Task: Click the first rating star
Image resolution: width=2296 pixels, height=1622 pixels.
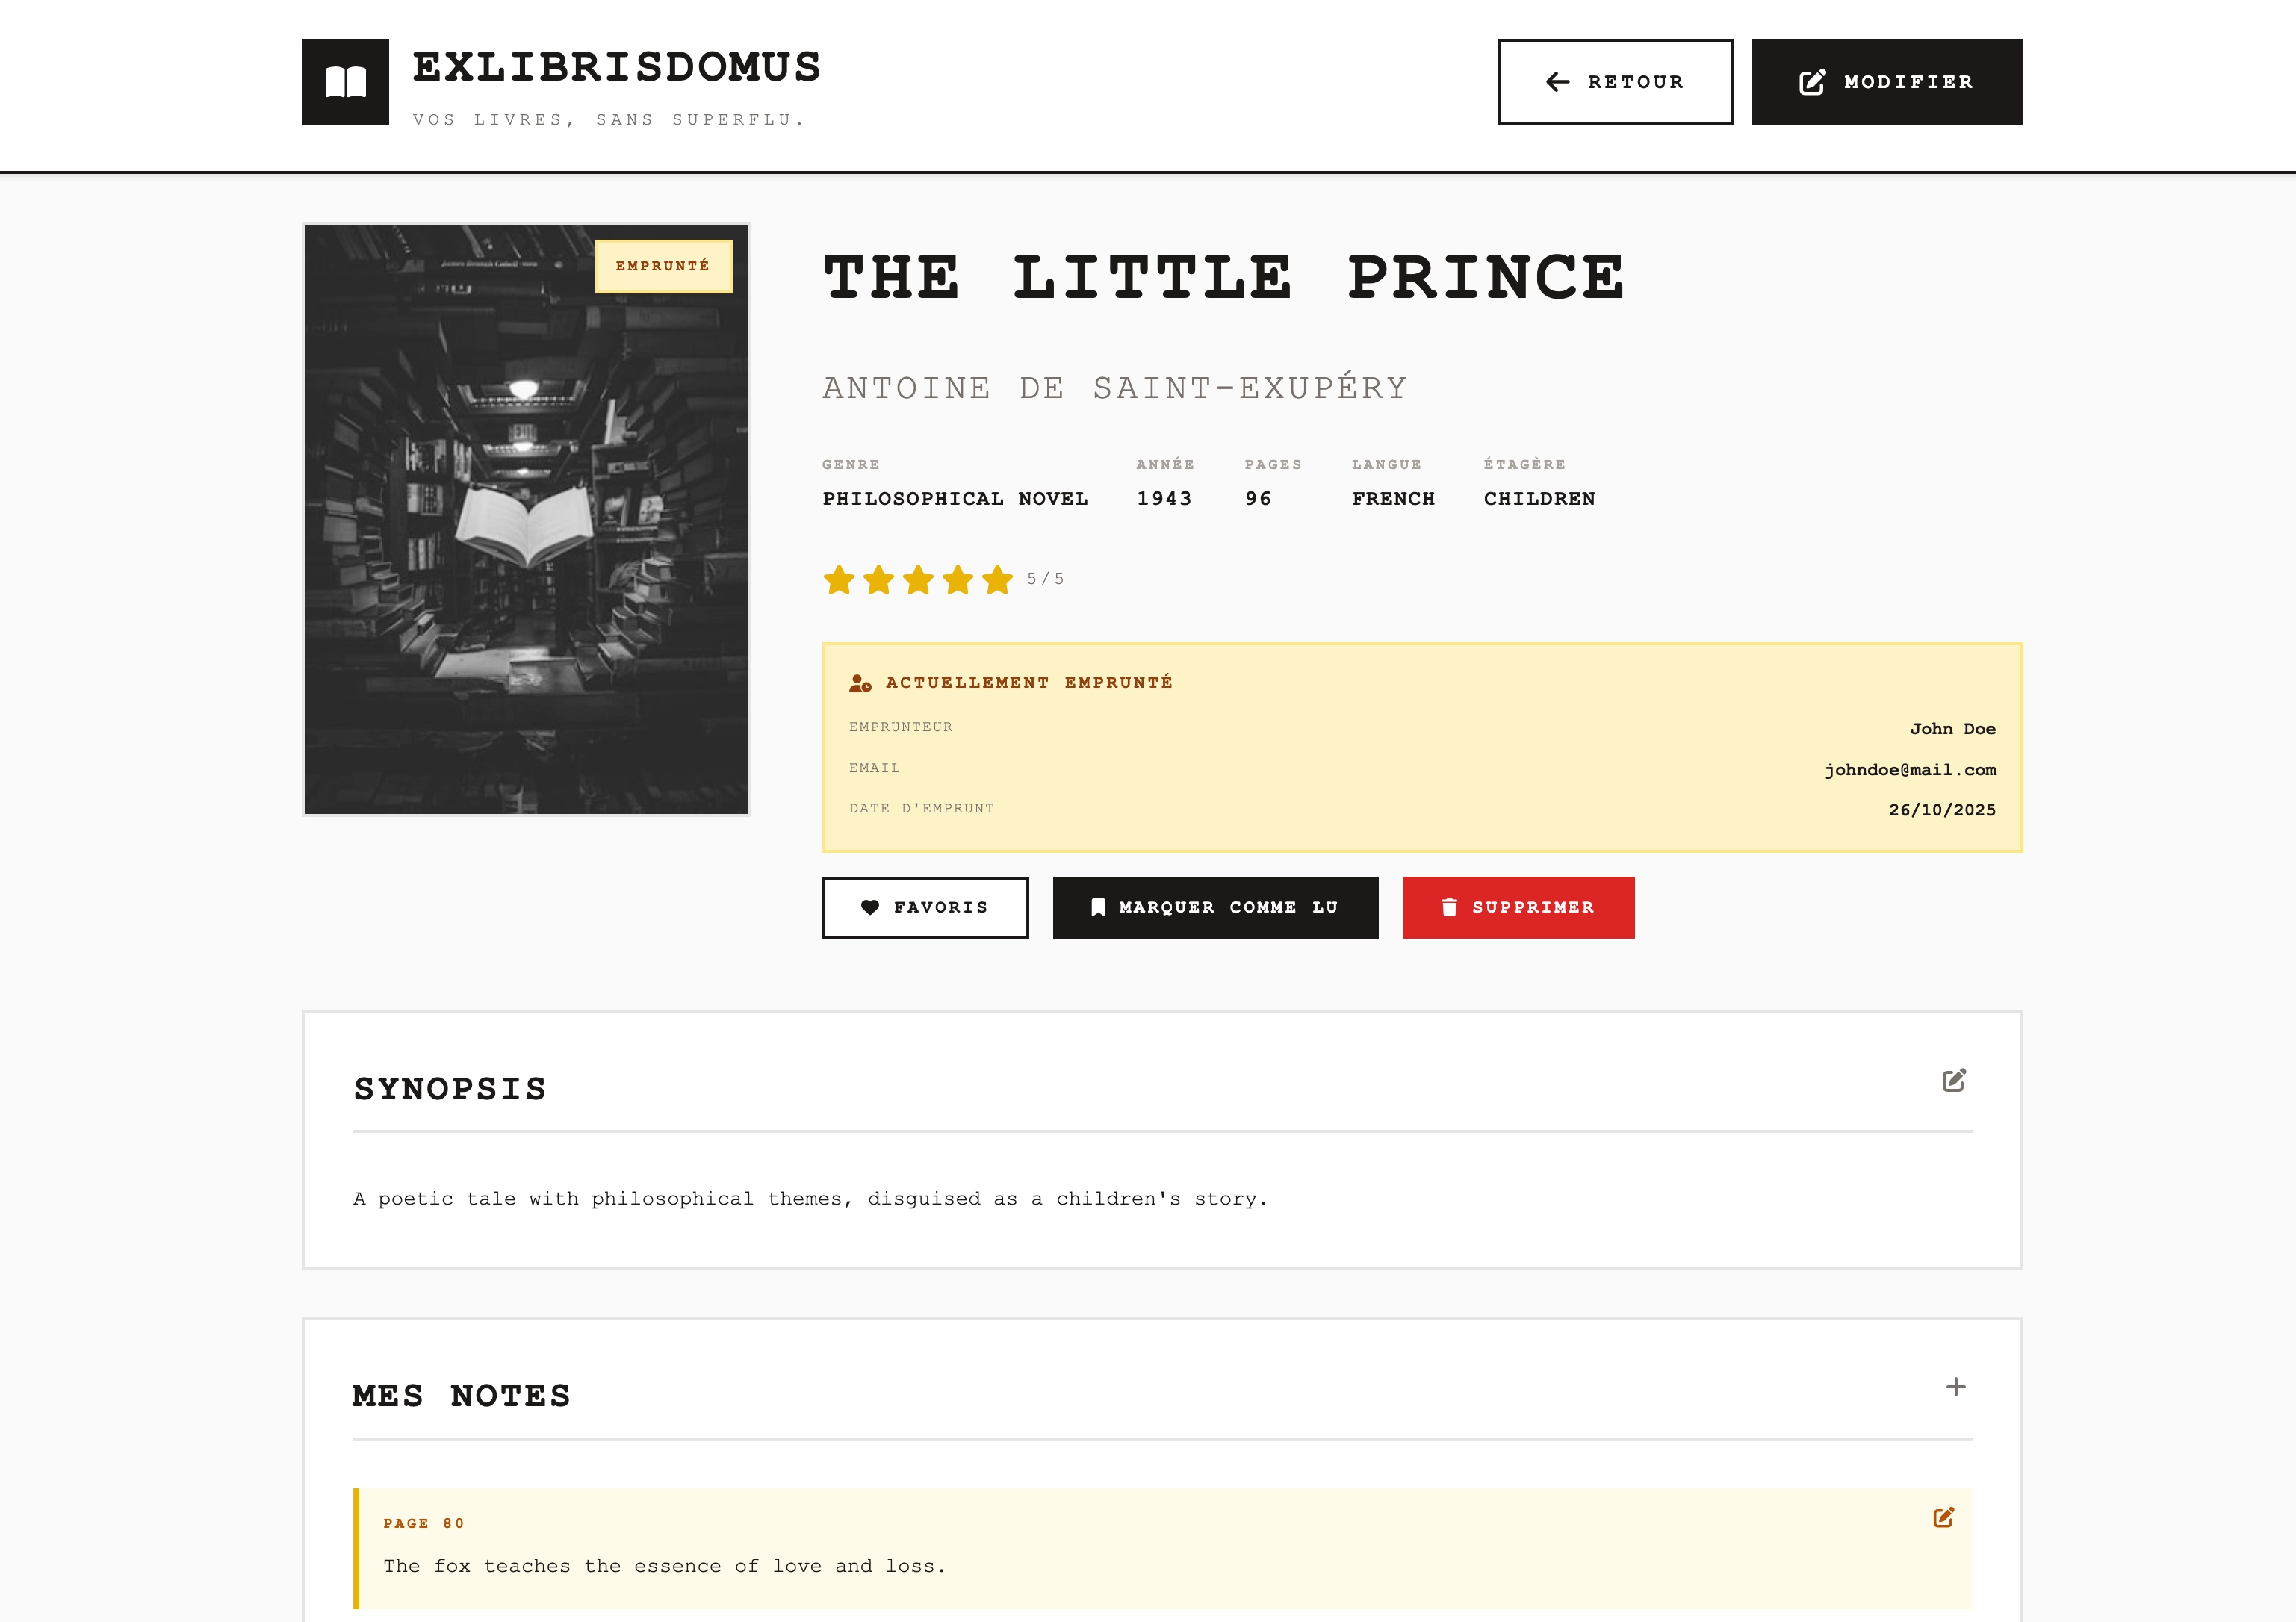Action: point(839,580)
